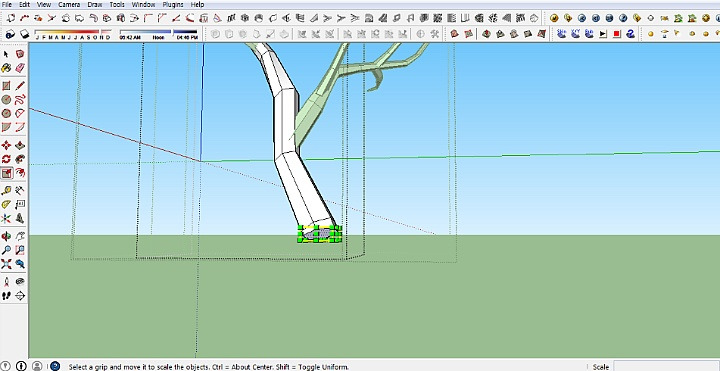
Task: Activate the Make Component tool
Action: pyautogui.click(x=20, y=54)
